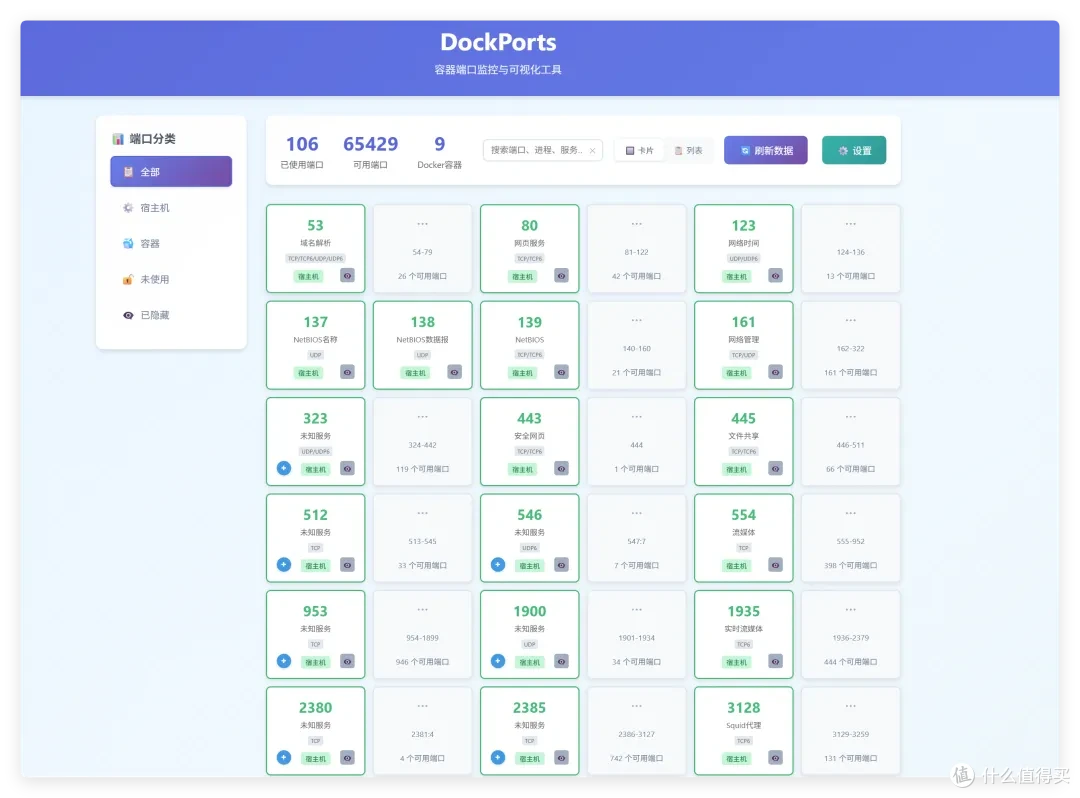Expand the 446-511 available ports range

[851, 441]
